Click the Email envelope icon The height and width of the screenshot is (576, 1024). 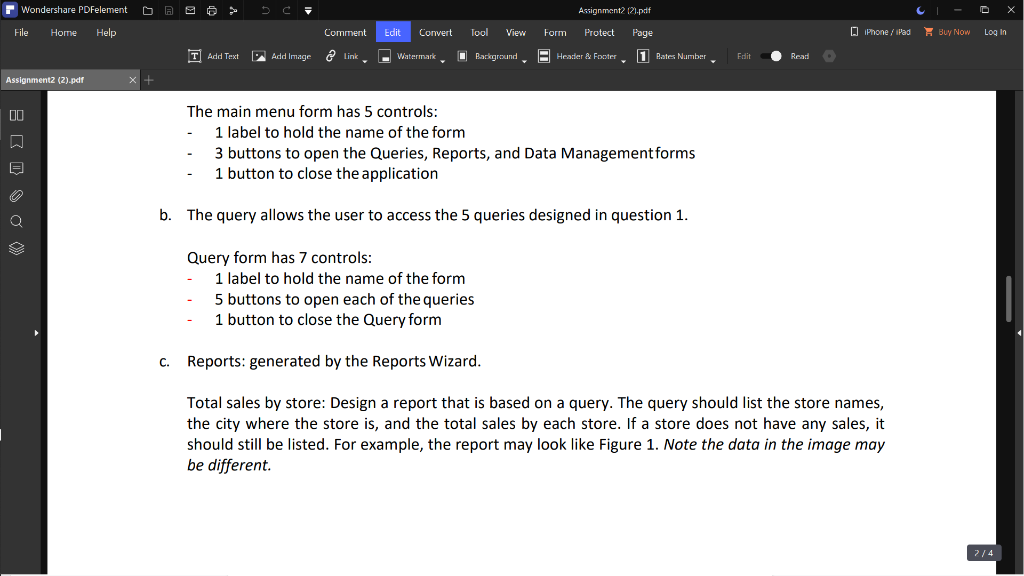click(190, 10)
